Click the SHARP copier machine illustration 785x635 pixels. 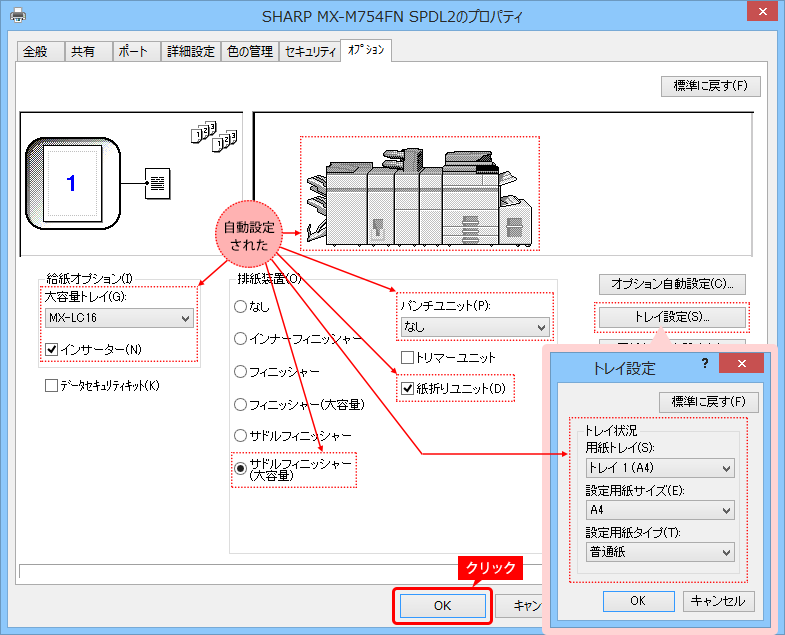click(420, 193)
